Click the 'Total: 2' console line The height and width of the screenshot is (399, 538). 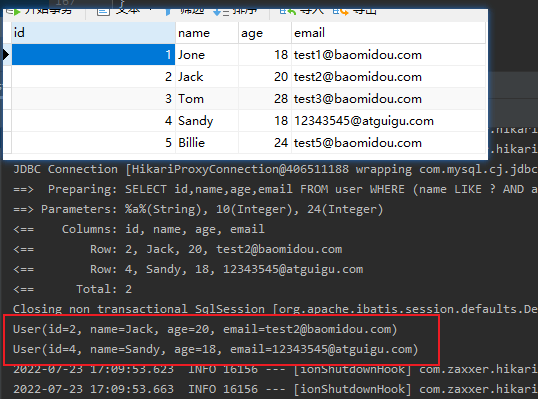(72, 289)
